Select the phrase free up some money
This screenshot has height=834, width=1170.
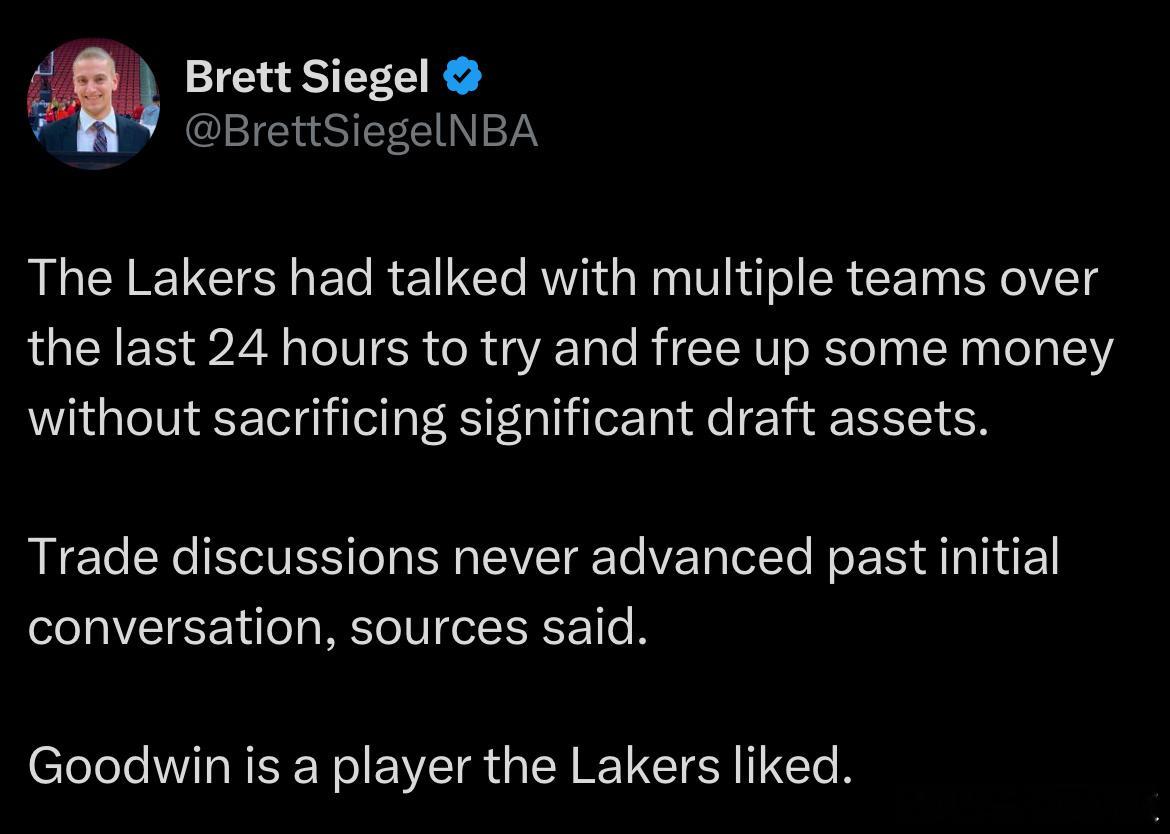pyautogui.click(x=882, y=351)
